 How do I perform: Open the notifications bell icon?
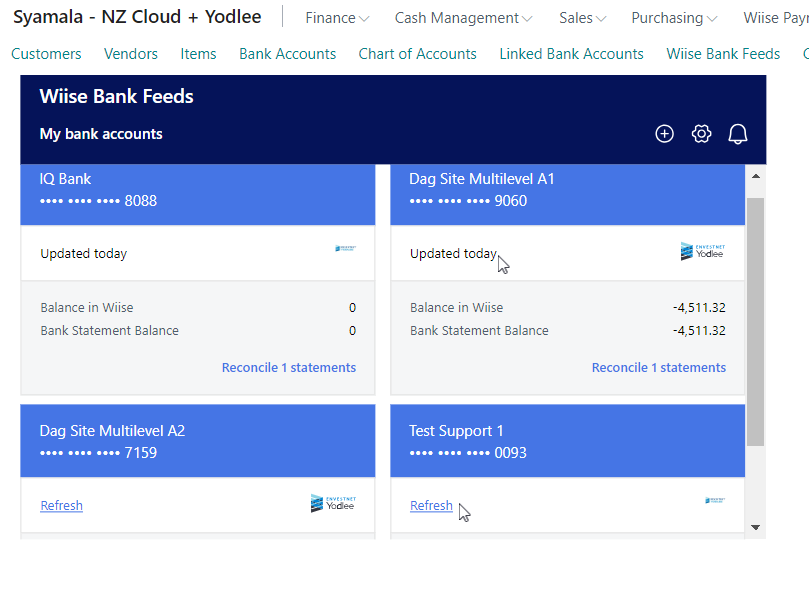click(x=738, y=134)
